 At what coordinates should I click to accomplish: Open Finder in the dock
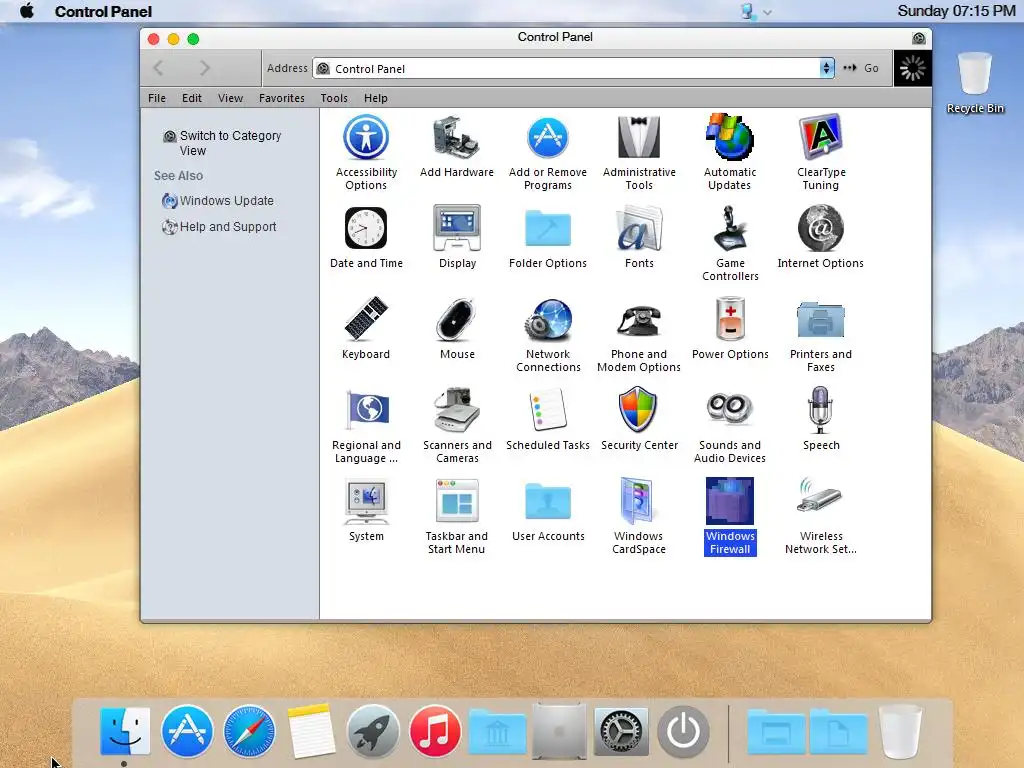pyautogui.click(x=125, y=731)
